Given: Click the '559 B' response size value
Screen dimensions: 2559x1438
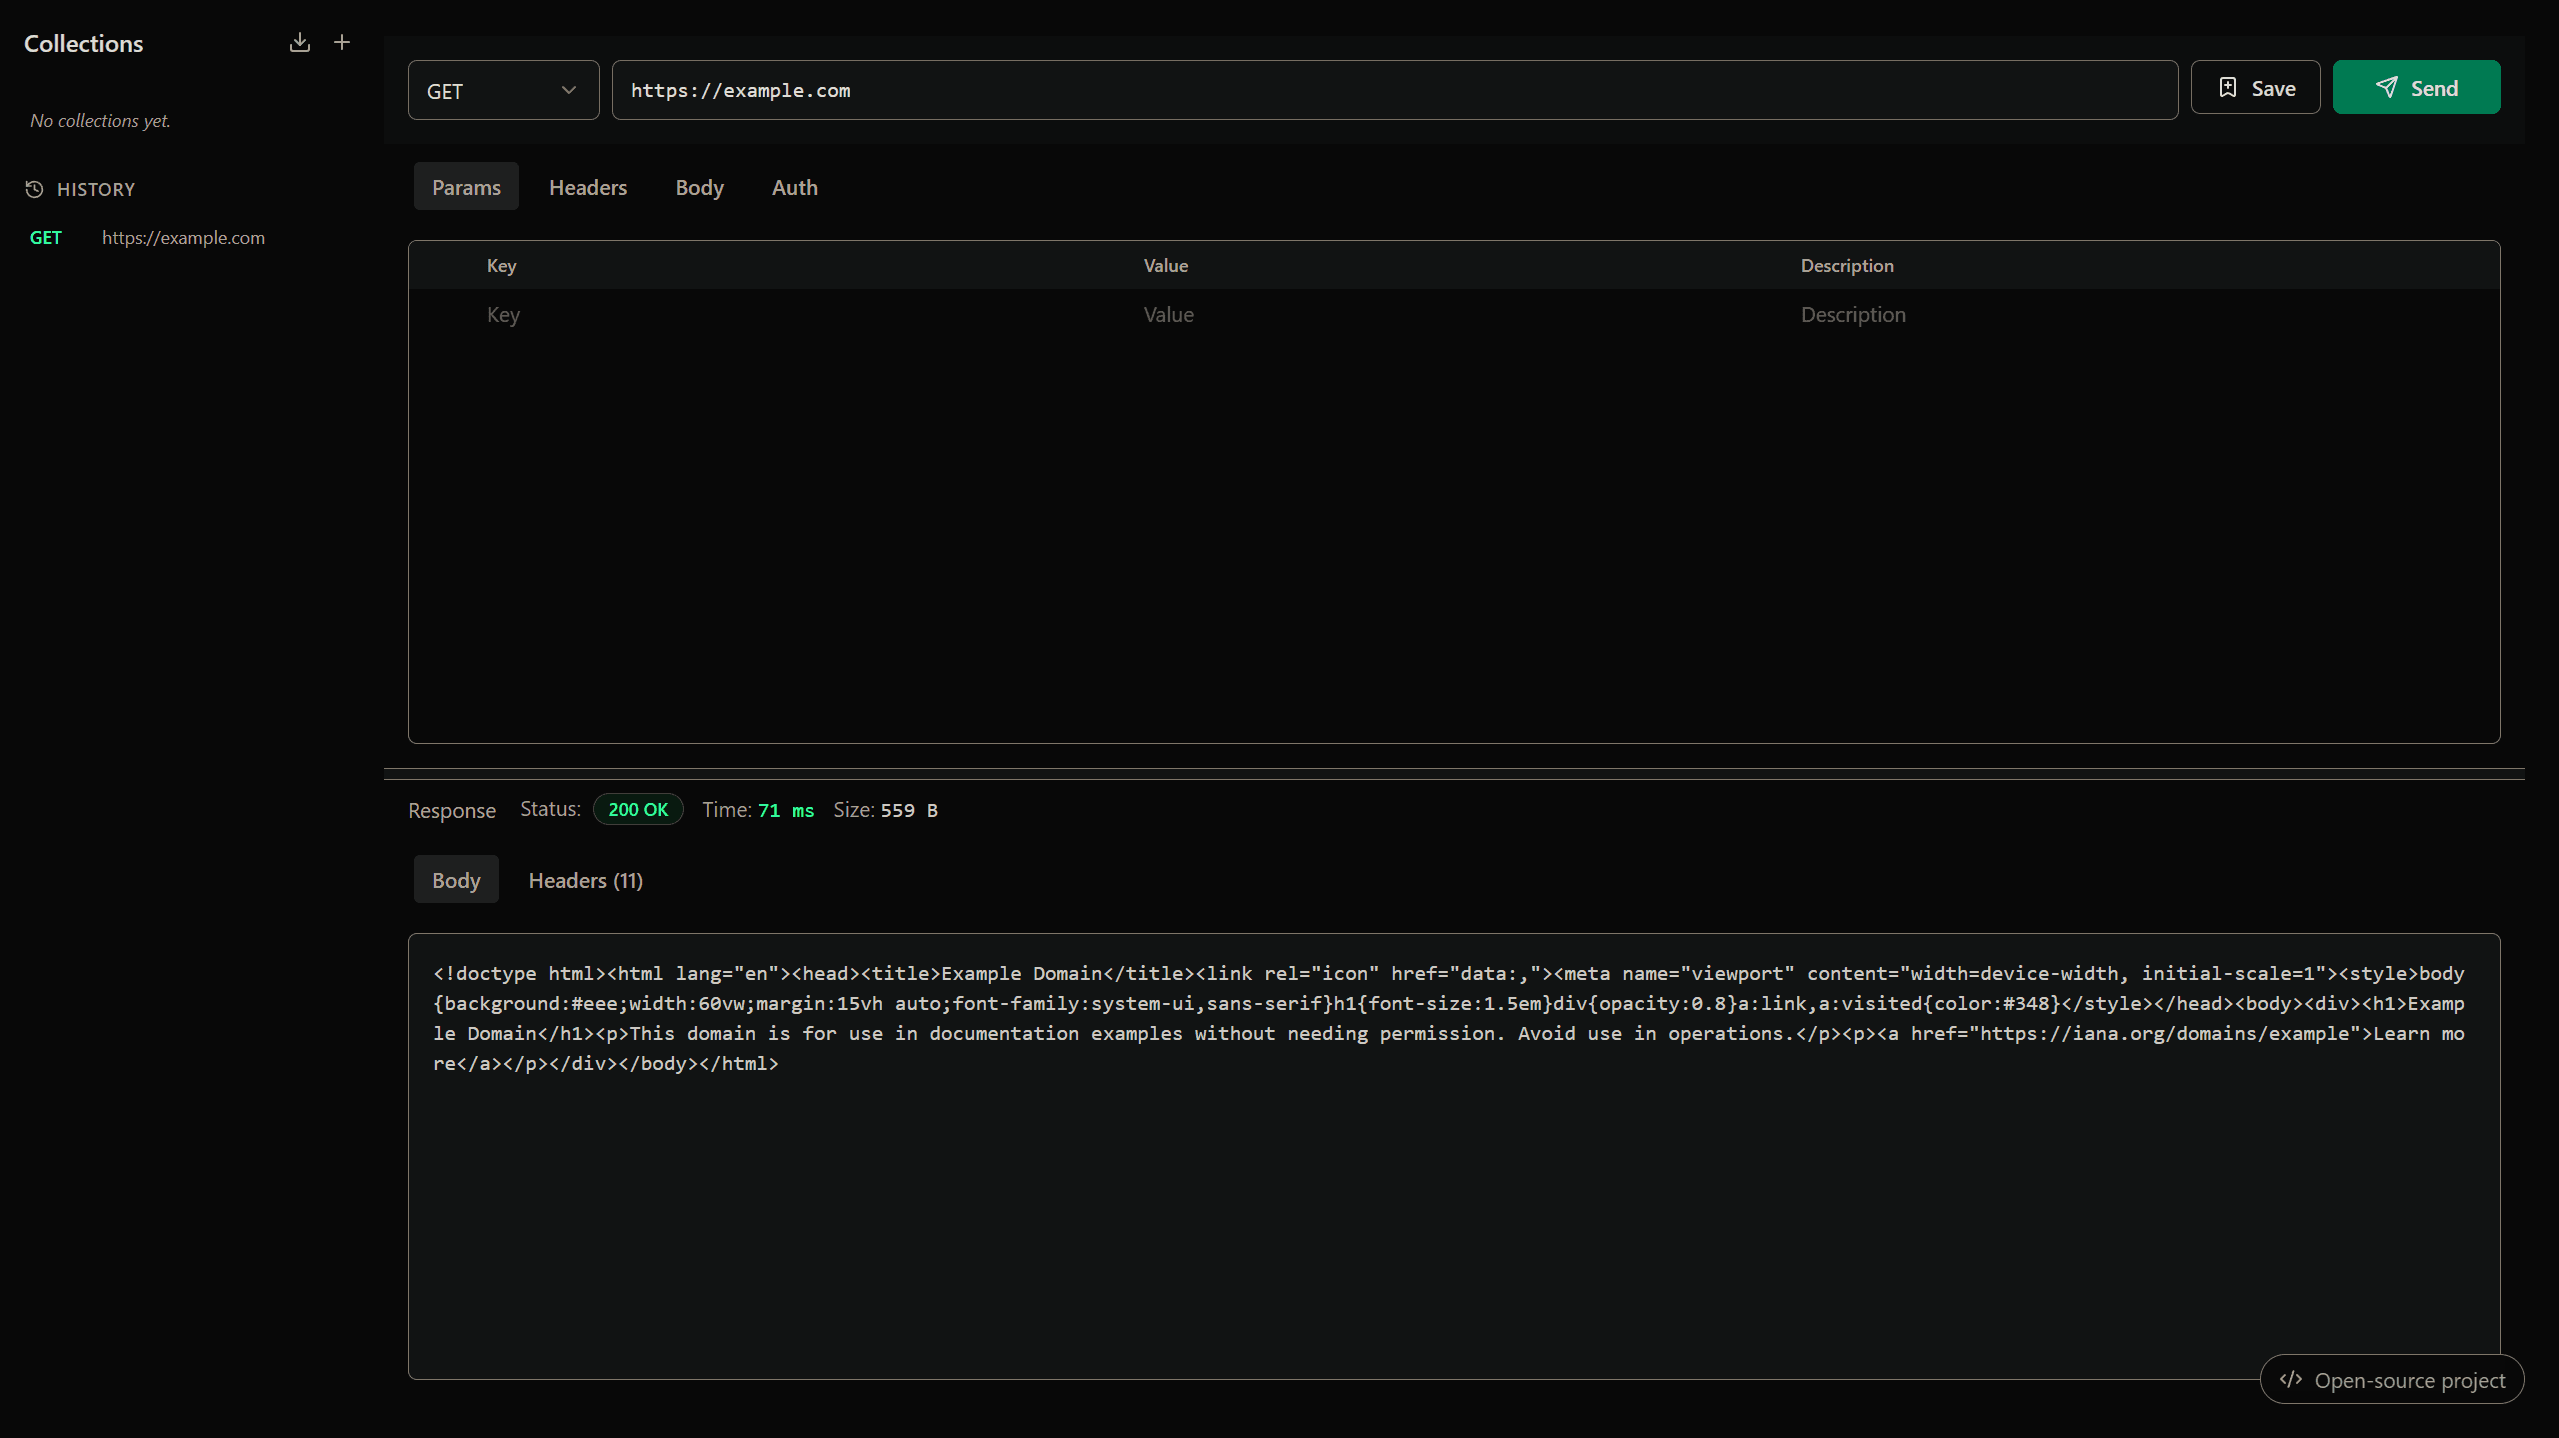Looking at the screenshot, I should click(x=909, y=810).
